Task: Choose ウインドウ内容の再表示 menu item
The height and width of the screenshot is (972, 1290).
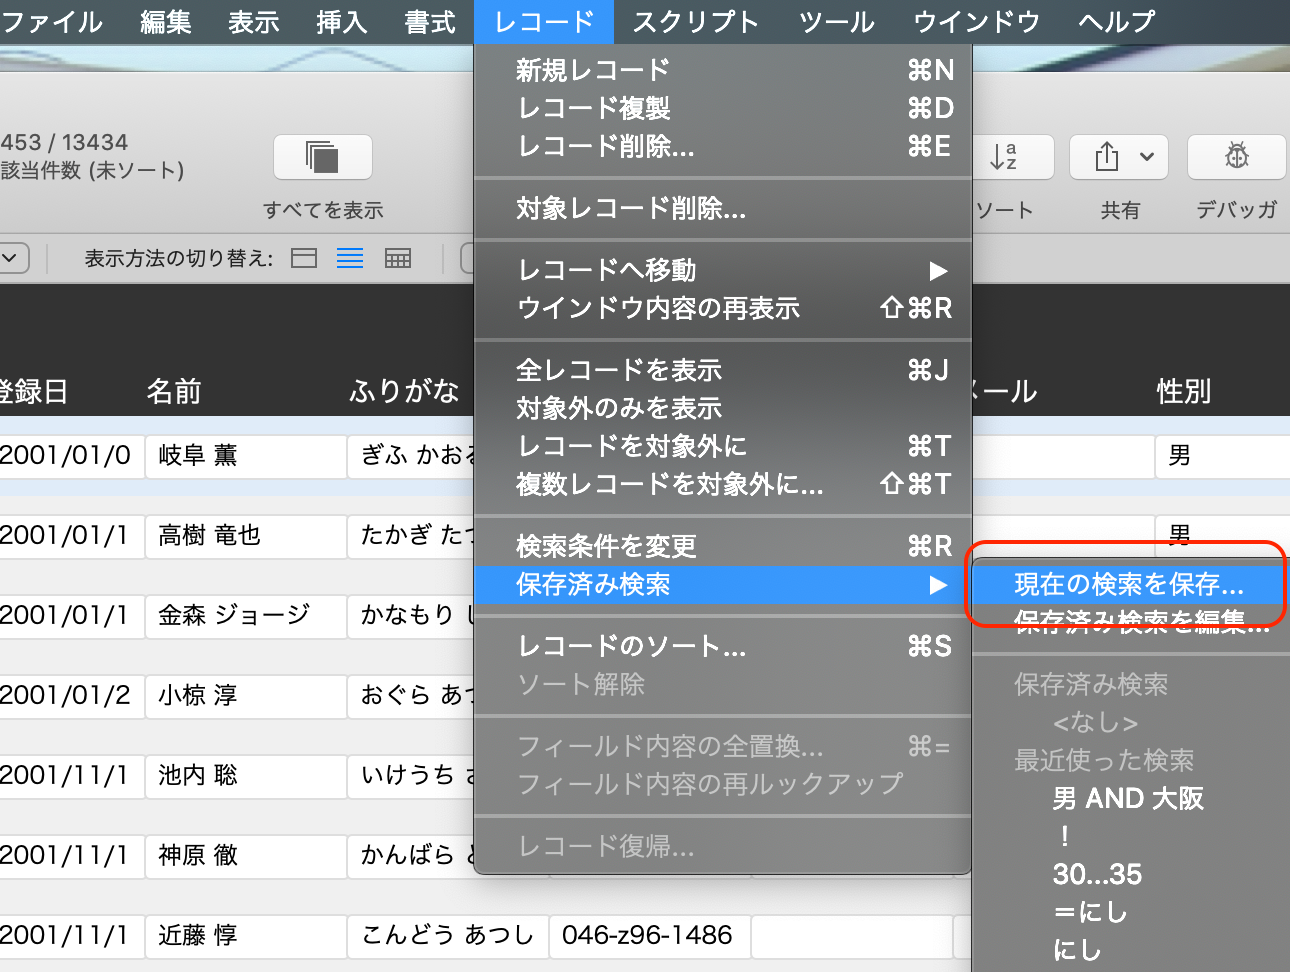Action: click(723, 308)
